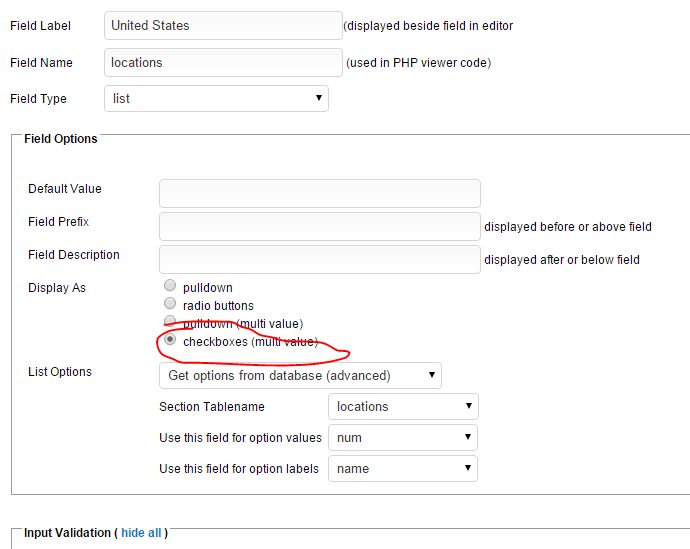
Task: Focus the Field Prefix text box
Action: tap(319, 226)
